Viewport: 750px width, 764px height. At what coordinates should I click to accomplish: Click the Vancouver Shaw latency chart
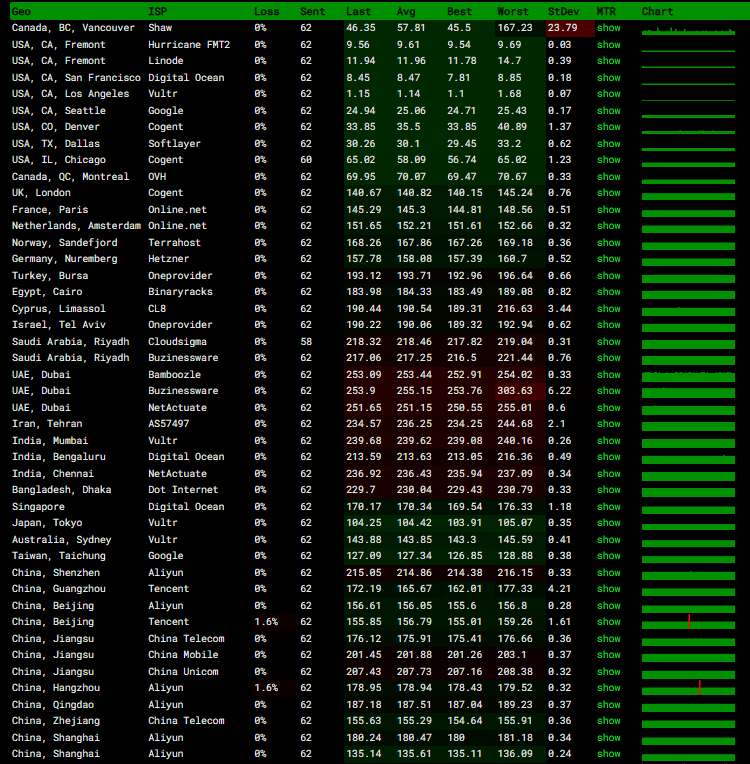688,30
